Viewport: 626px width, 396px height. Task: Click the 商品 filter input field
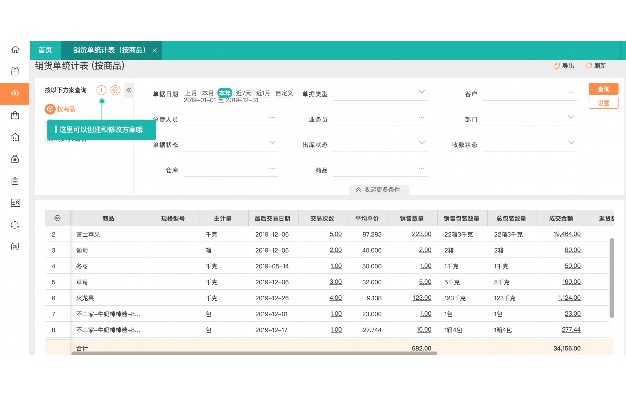[380, 170]
